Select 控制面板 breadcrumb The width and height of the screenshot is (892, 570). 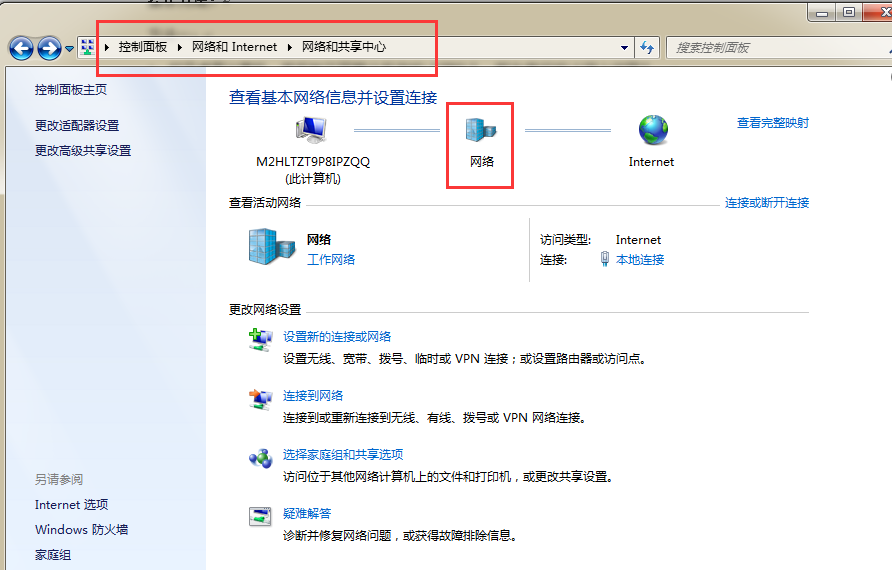point(143,47)
